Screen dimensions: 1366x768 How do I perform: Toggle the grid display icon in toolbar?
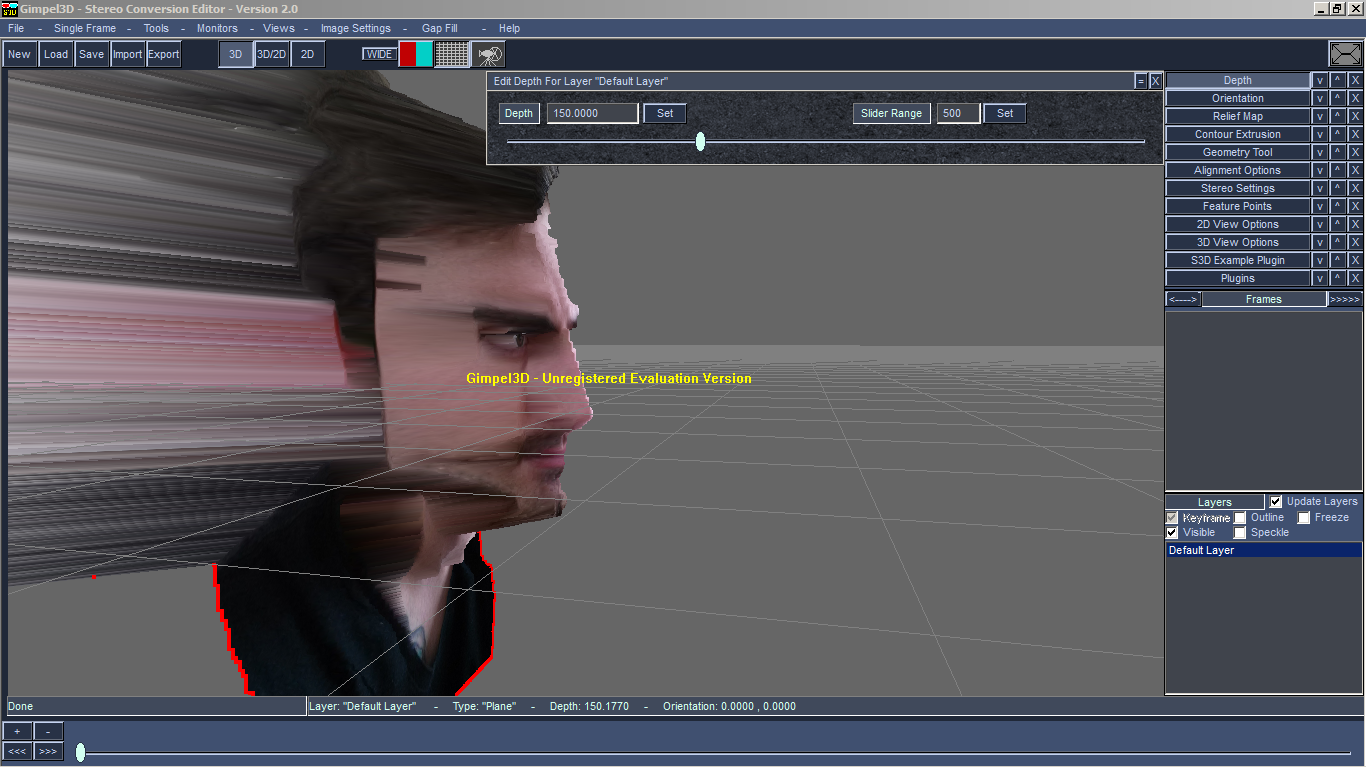coord(452,54)
